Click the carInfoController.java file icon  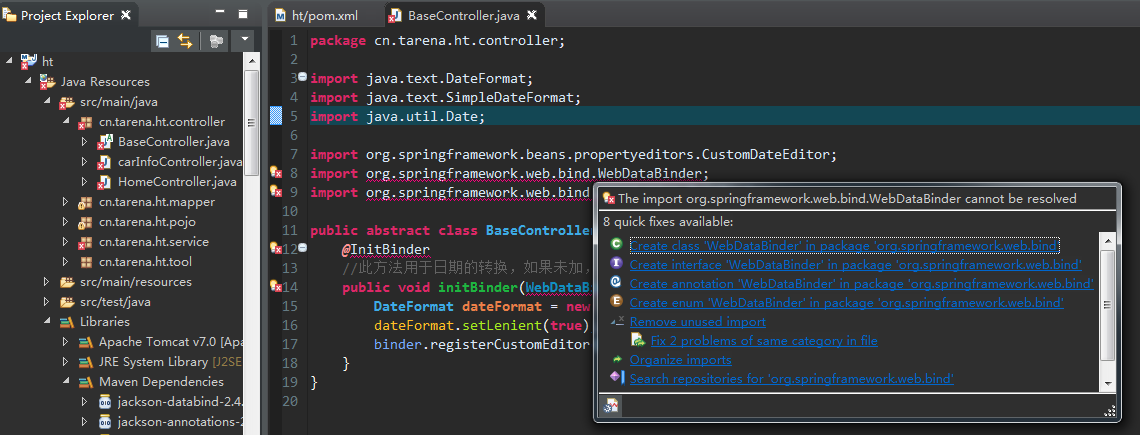tap(104, 161)
